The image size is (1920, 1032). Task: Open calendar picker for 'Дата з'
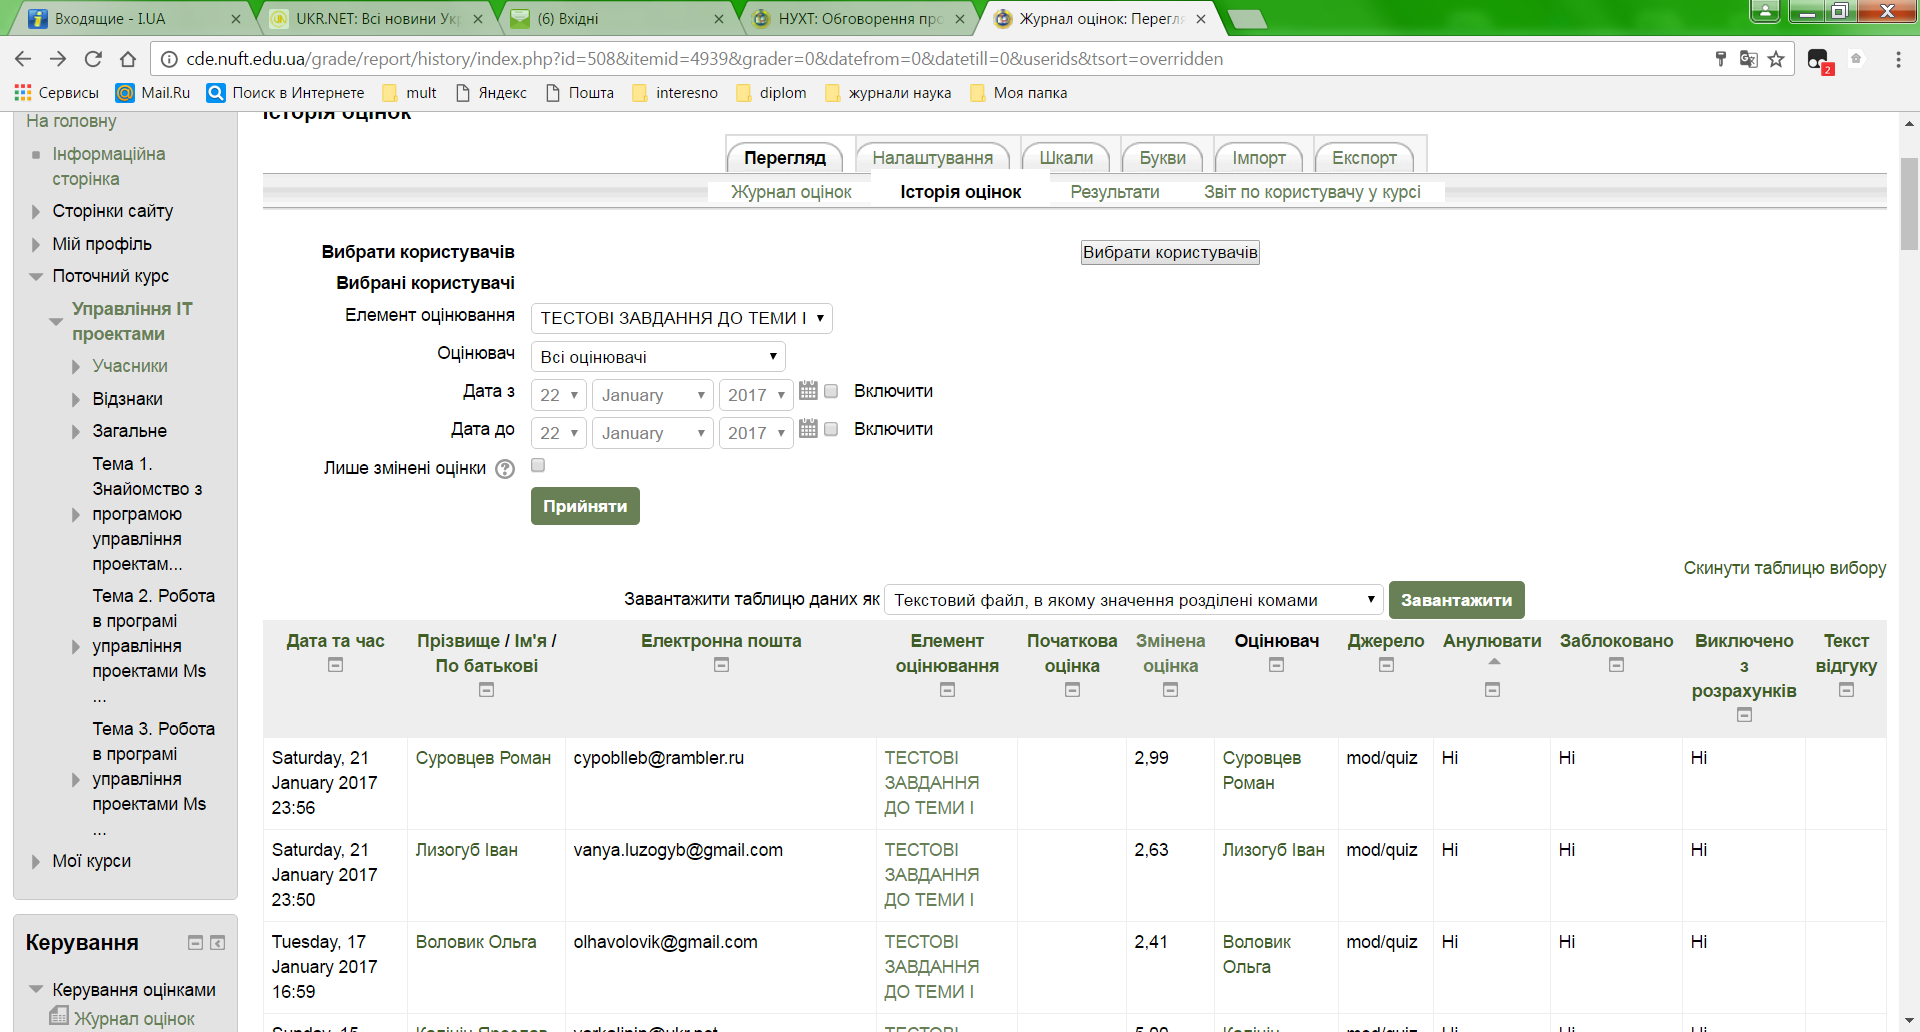tap(808, 391)
